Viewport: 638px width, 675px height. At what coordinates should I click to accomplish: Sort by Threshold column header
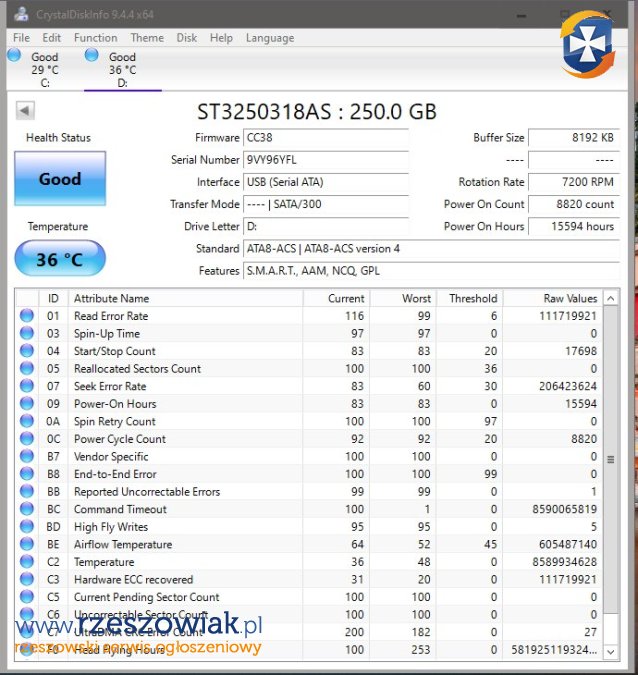pyautogui.click(x=470, y=298)
